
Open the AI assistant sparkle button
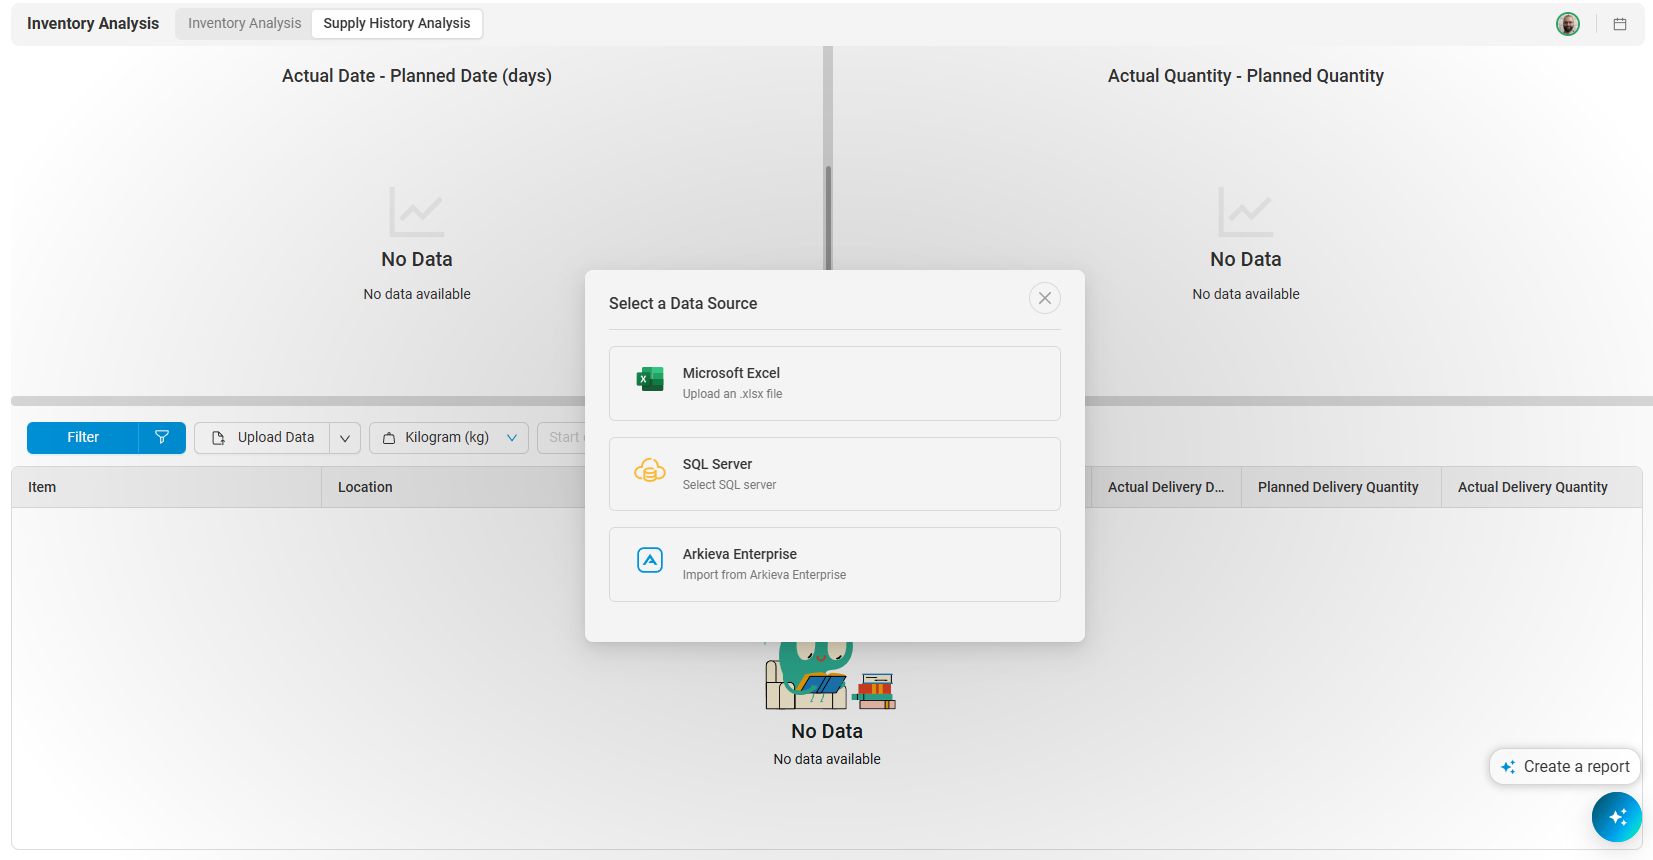tap(1616, 817)
